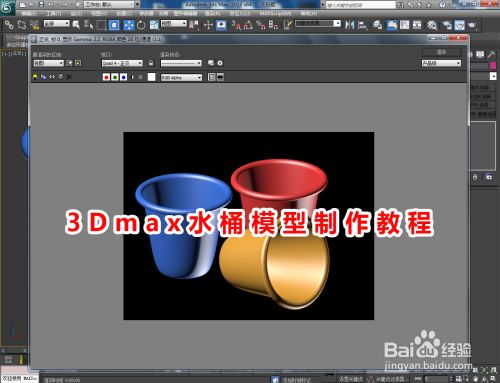This screenshot has height=383, width=500.
Task: Select the Select and Rotate tool
Action: (141, 25)
